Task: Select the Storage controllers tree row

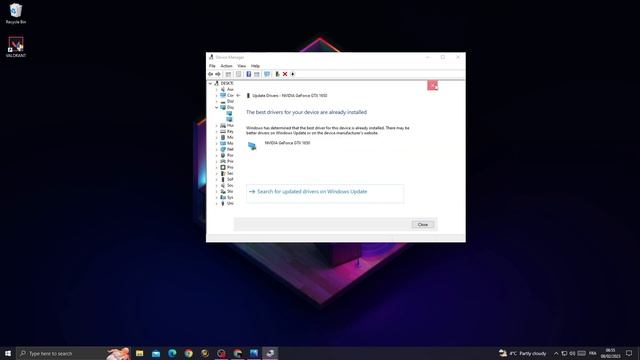Action: point(227,191)
